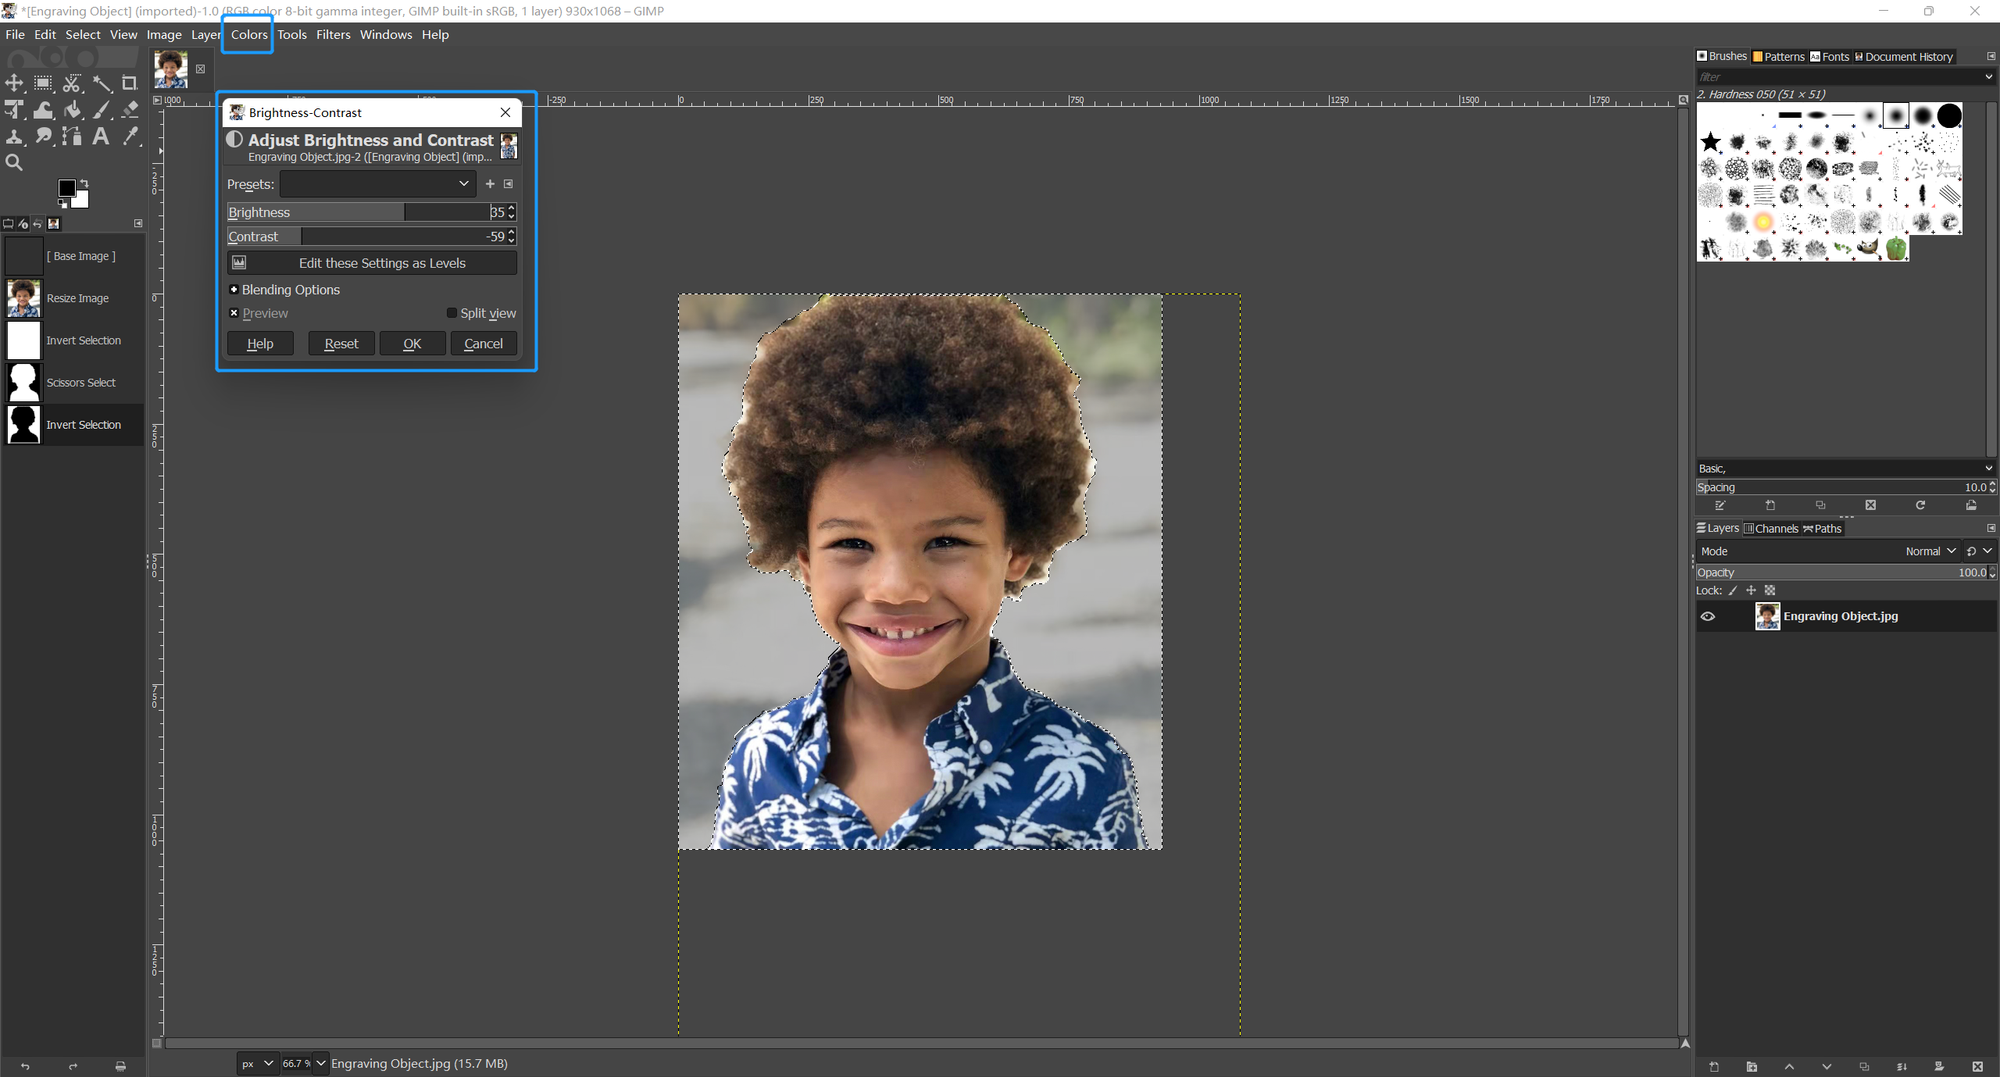This screenshot has width=2000, height=1077.
Task: Choose the Eraser tool
Action: (x=129, y=110)
